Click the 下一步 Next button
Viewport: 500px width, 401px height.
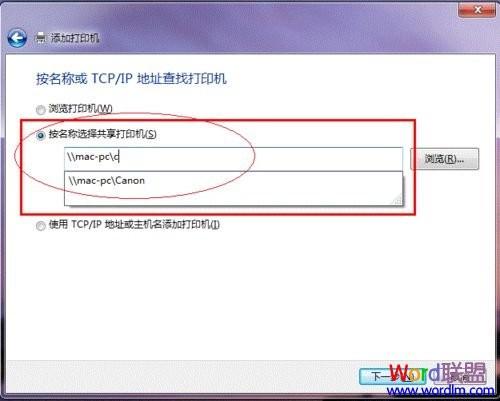coord(392,376)
